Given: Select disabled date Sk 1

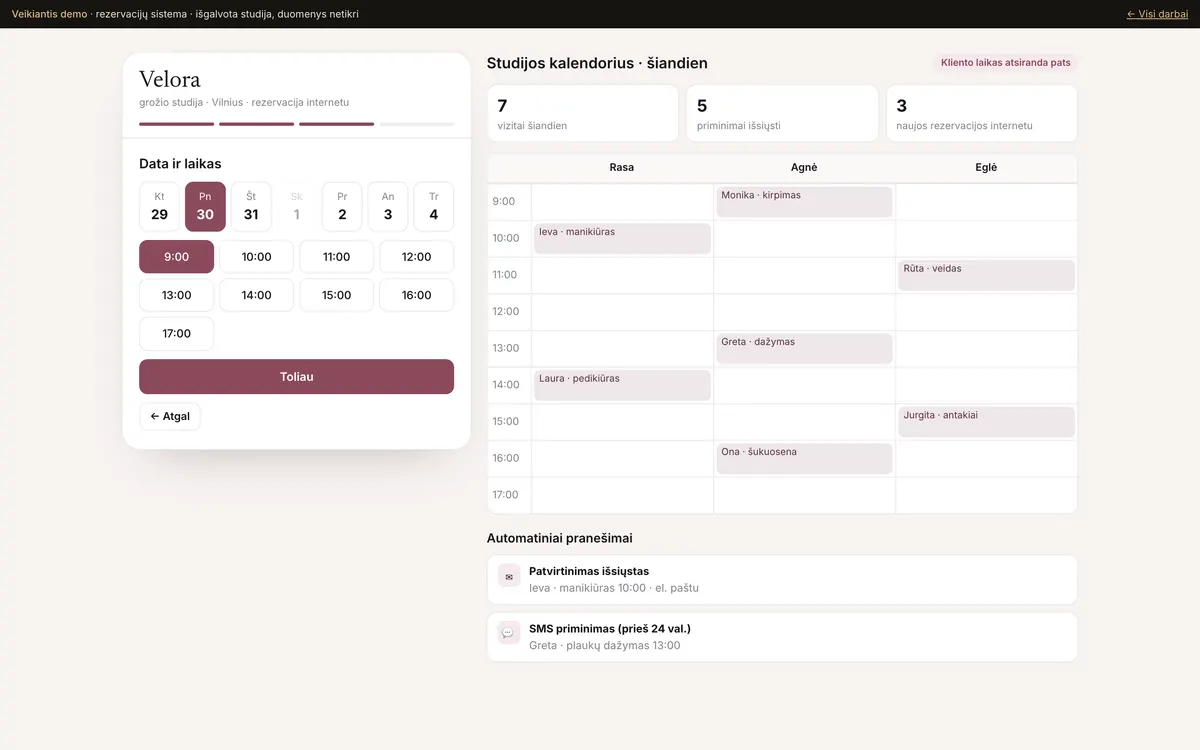Looking at the screenshot, I should 297,207.
